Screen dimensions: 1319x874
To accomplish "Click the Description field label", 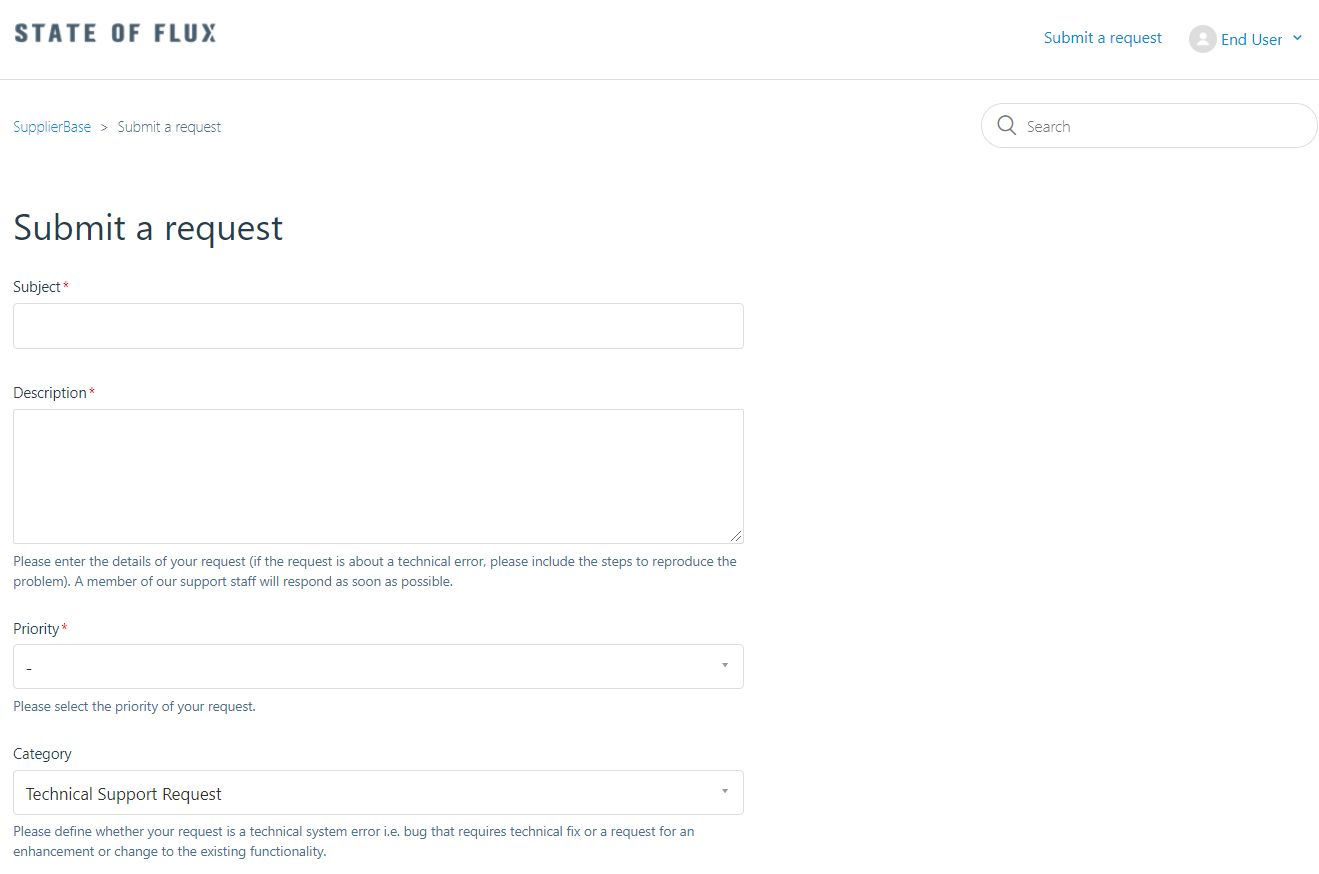I will coord(50,393).
